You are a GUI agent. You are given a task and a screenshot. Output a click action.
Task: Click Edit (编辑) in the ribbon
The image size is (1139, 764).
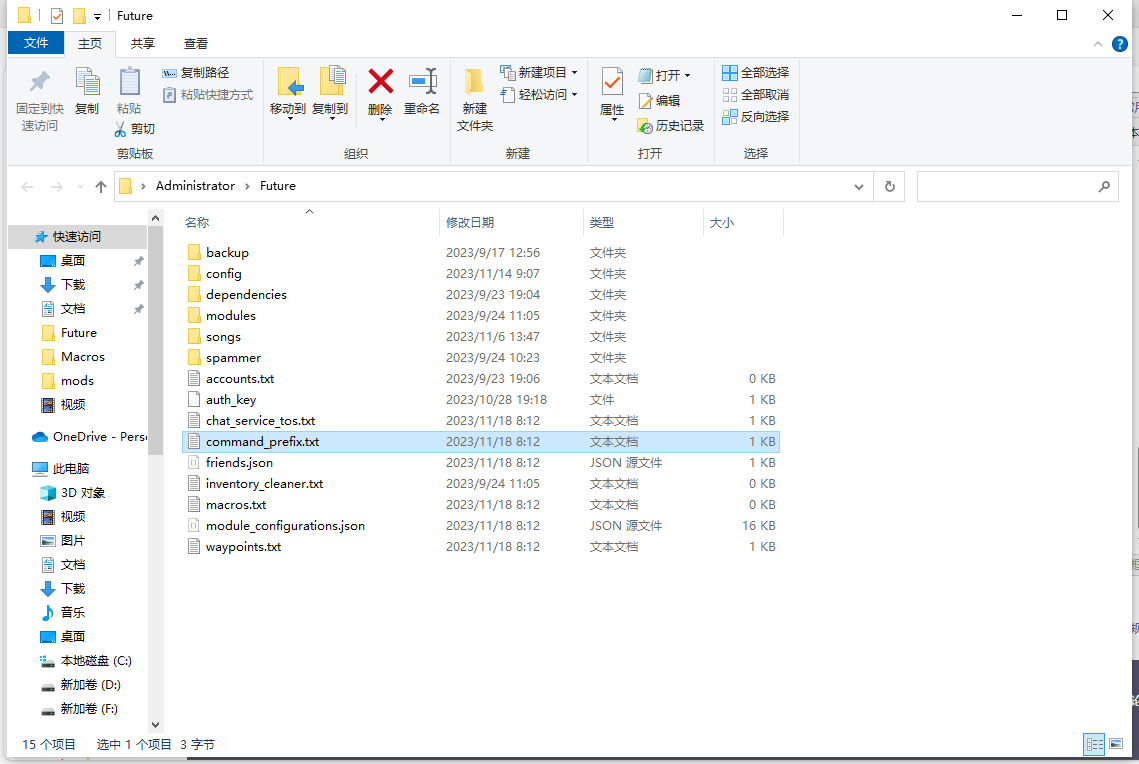coord(660,100)
